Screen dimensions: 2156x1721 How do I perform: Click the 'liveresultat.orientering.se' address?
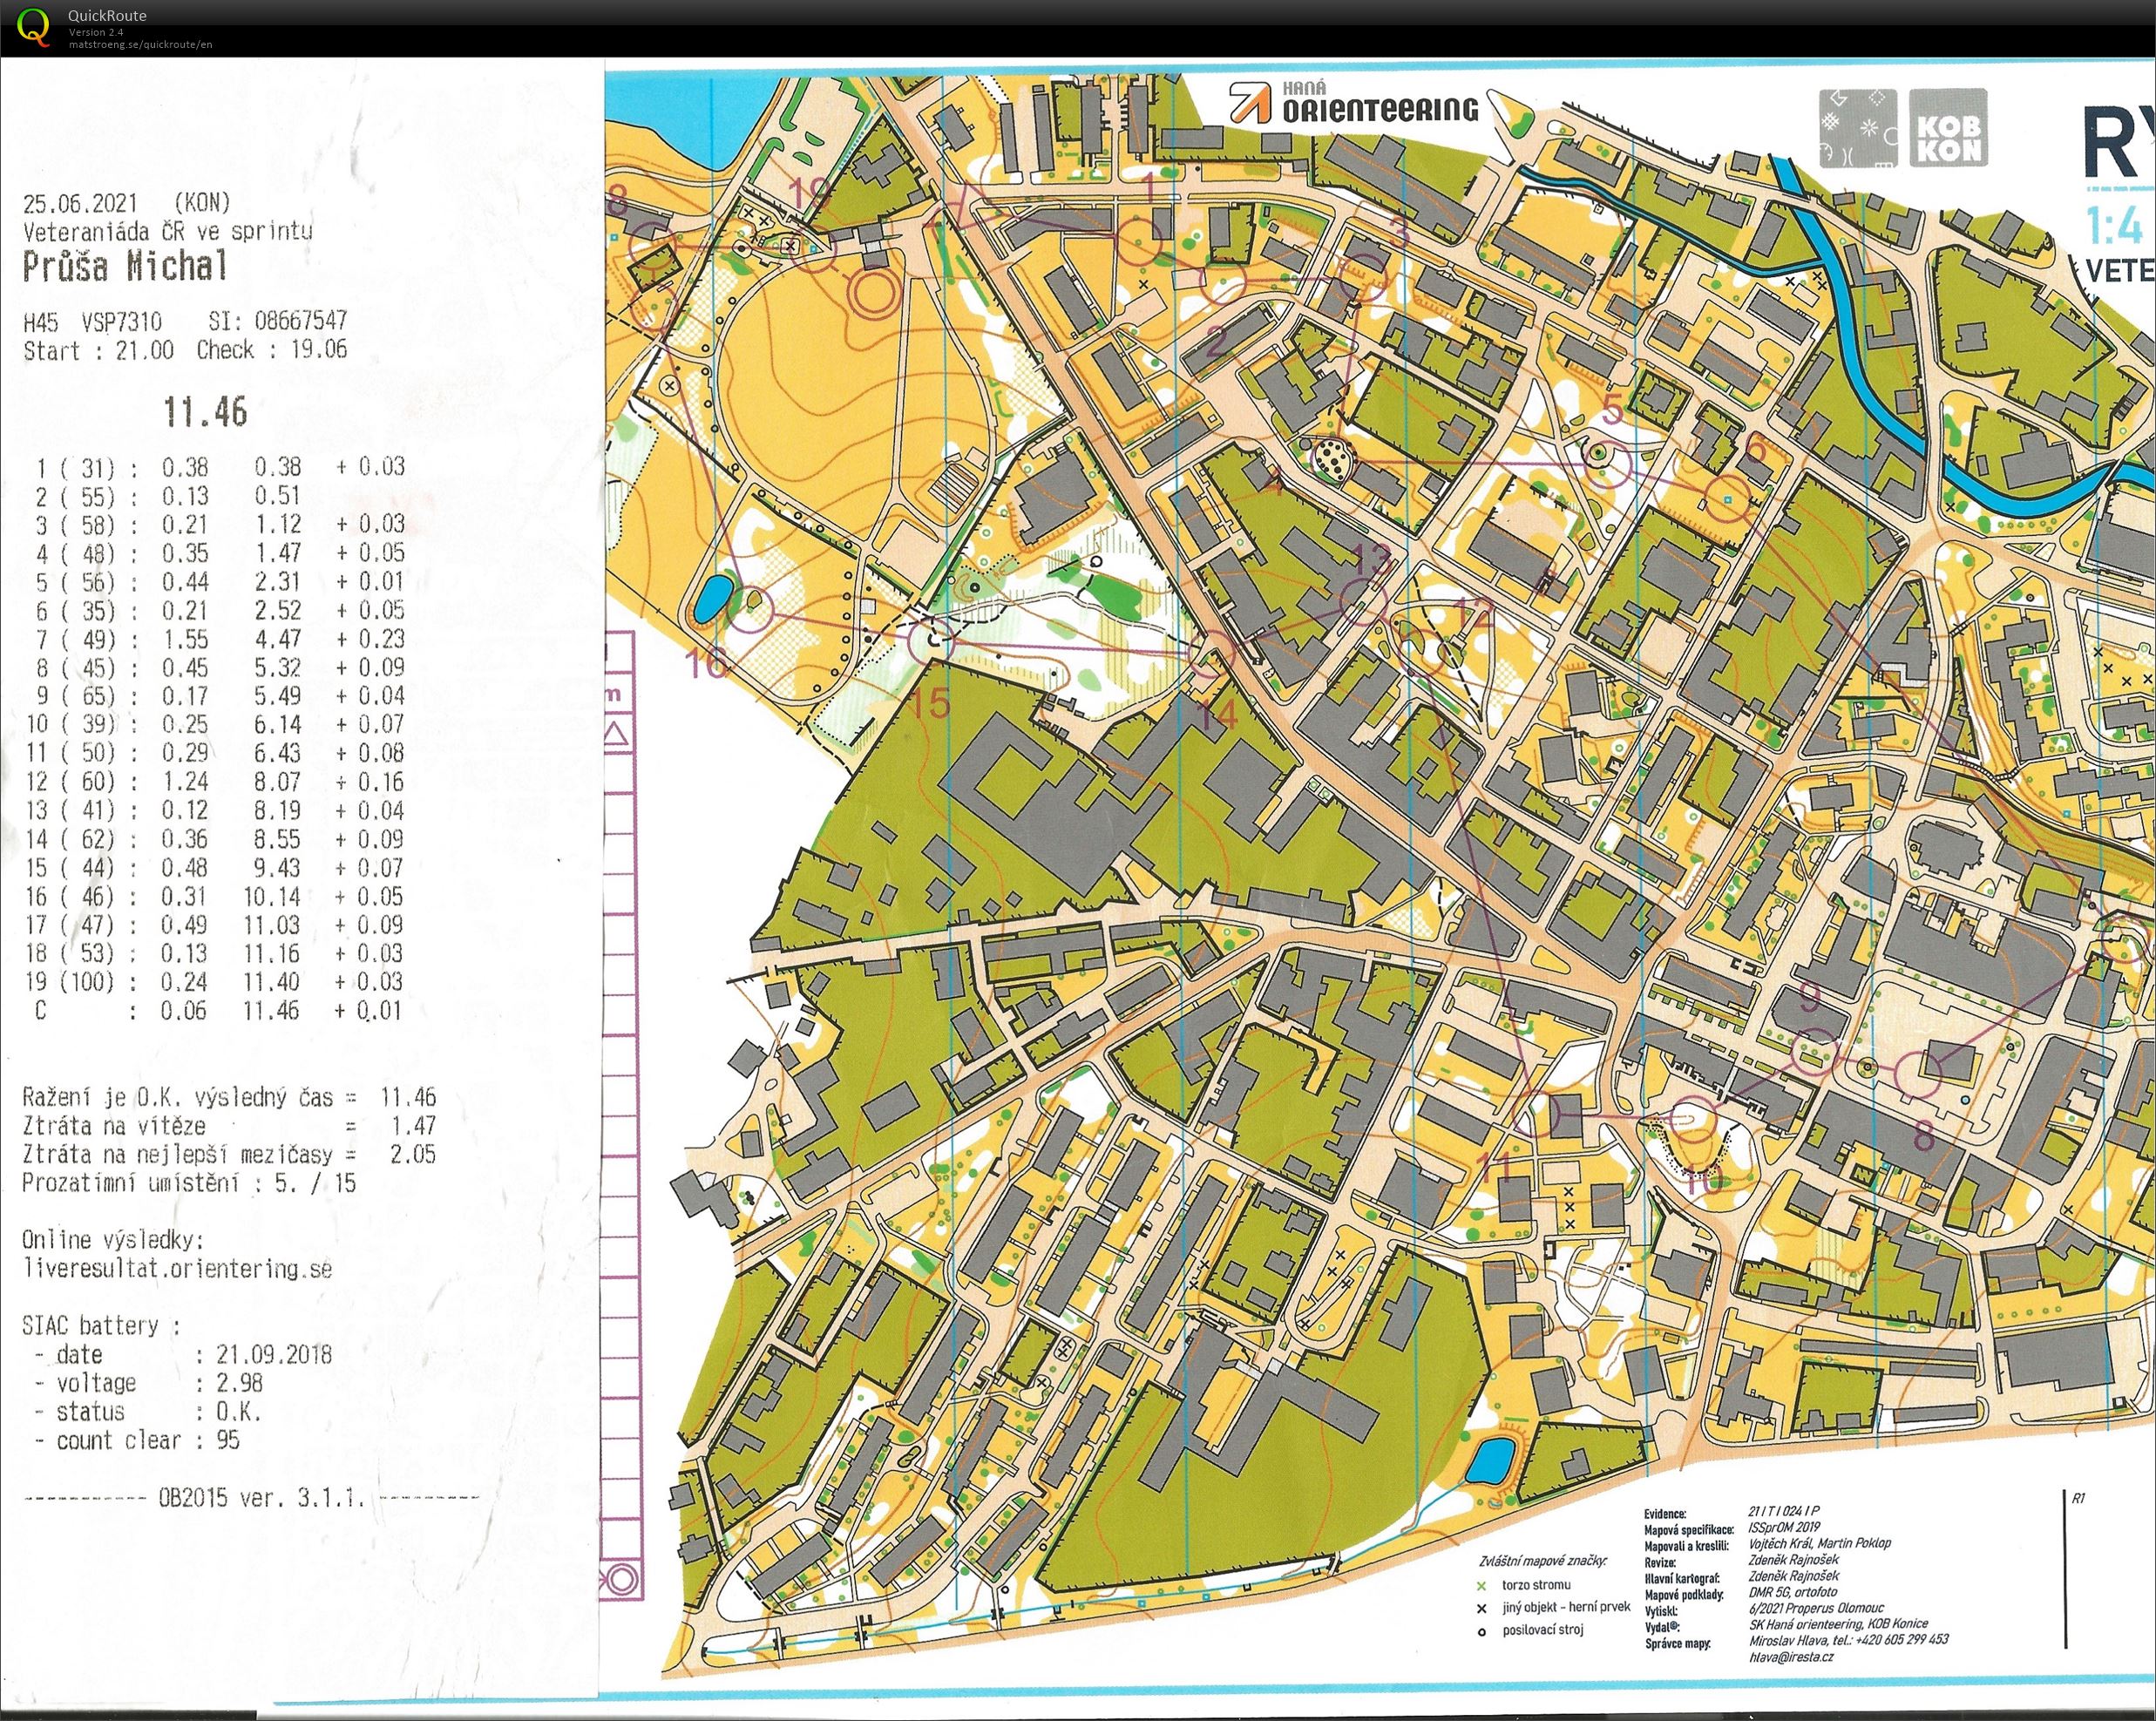coord(177,1269)
